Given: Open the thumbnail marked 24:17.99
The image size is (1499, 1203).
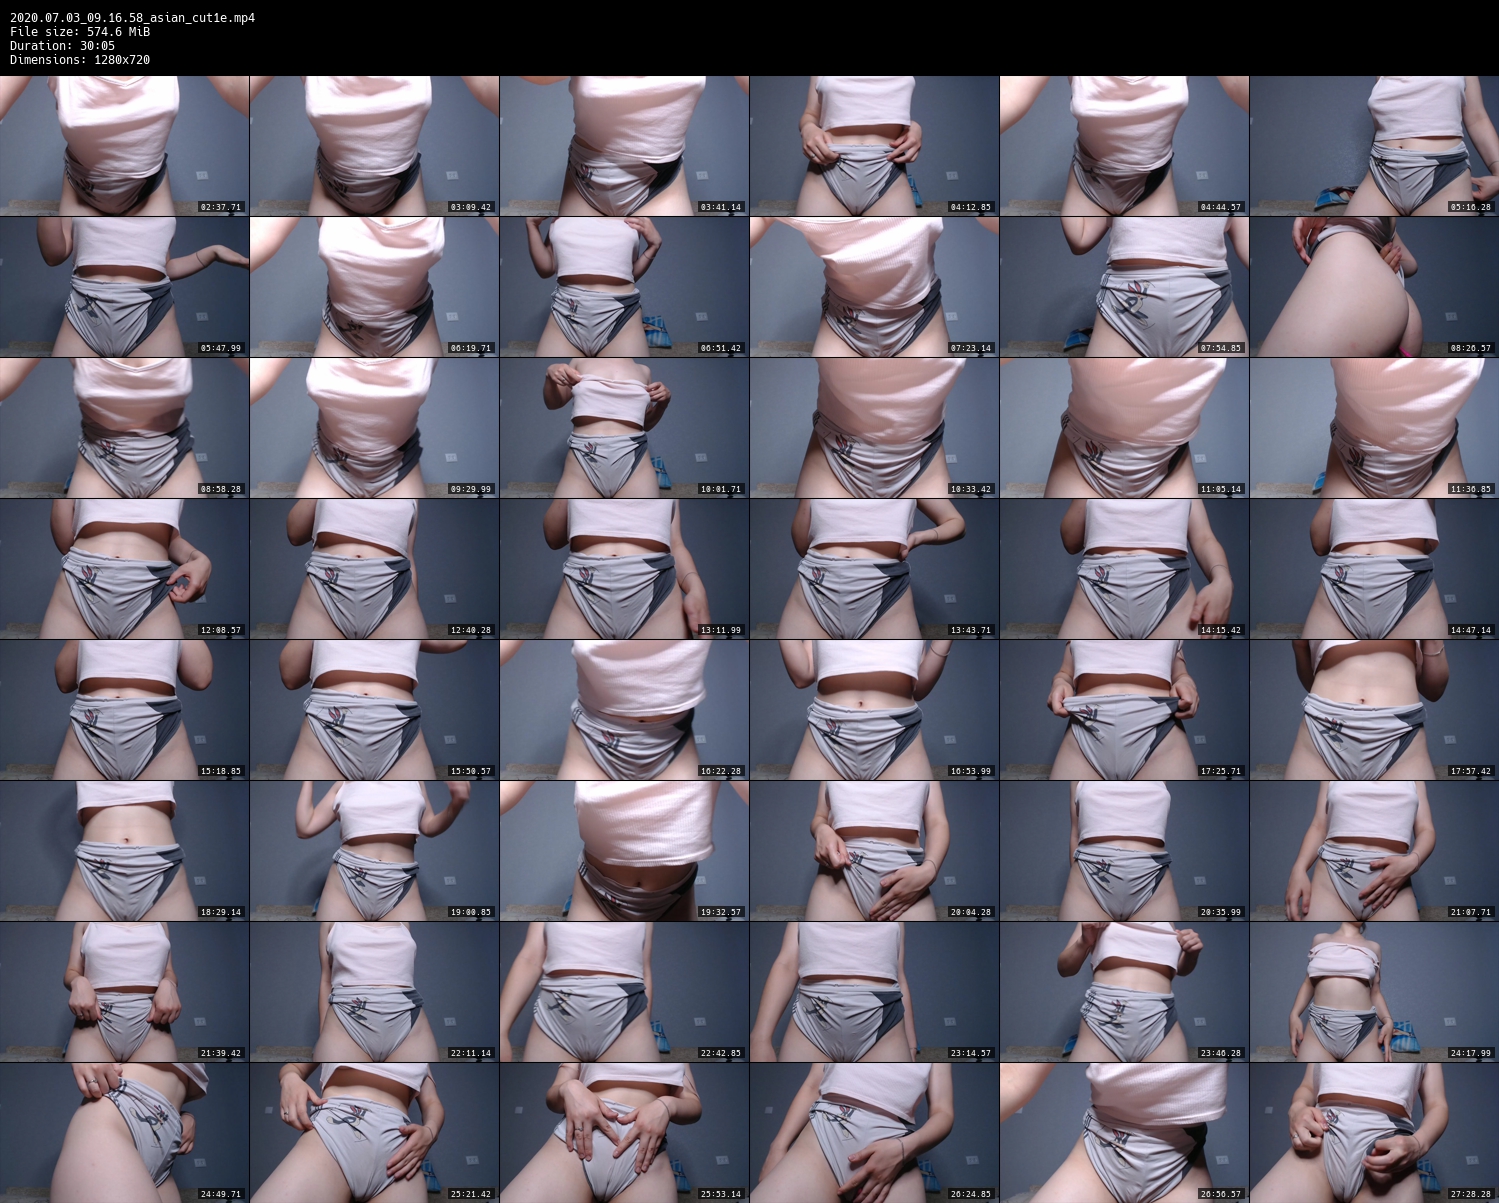Looking at the screenshot, I should tap(1374, 992).
